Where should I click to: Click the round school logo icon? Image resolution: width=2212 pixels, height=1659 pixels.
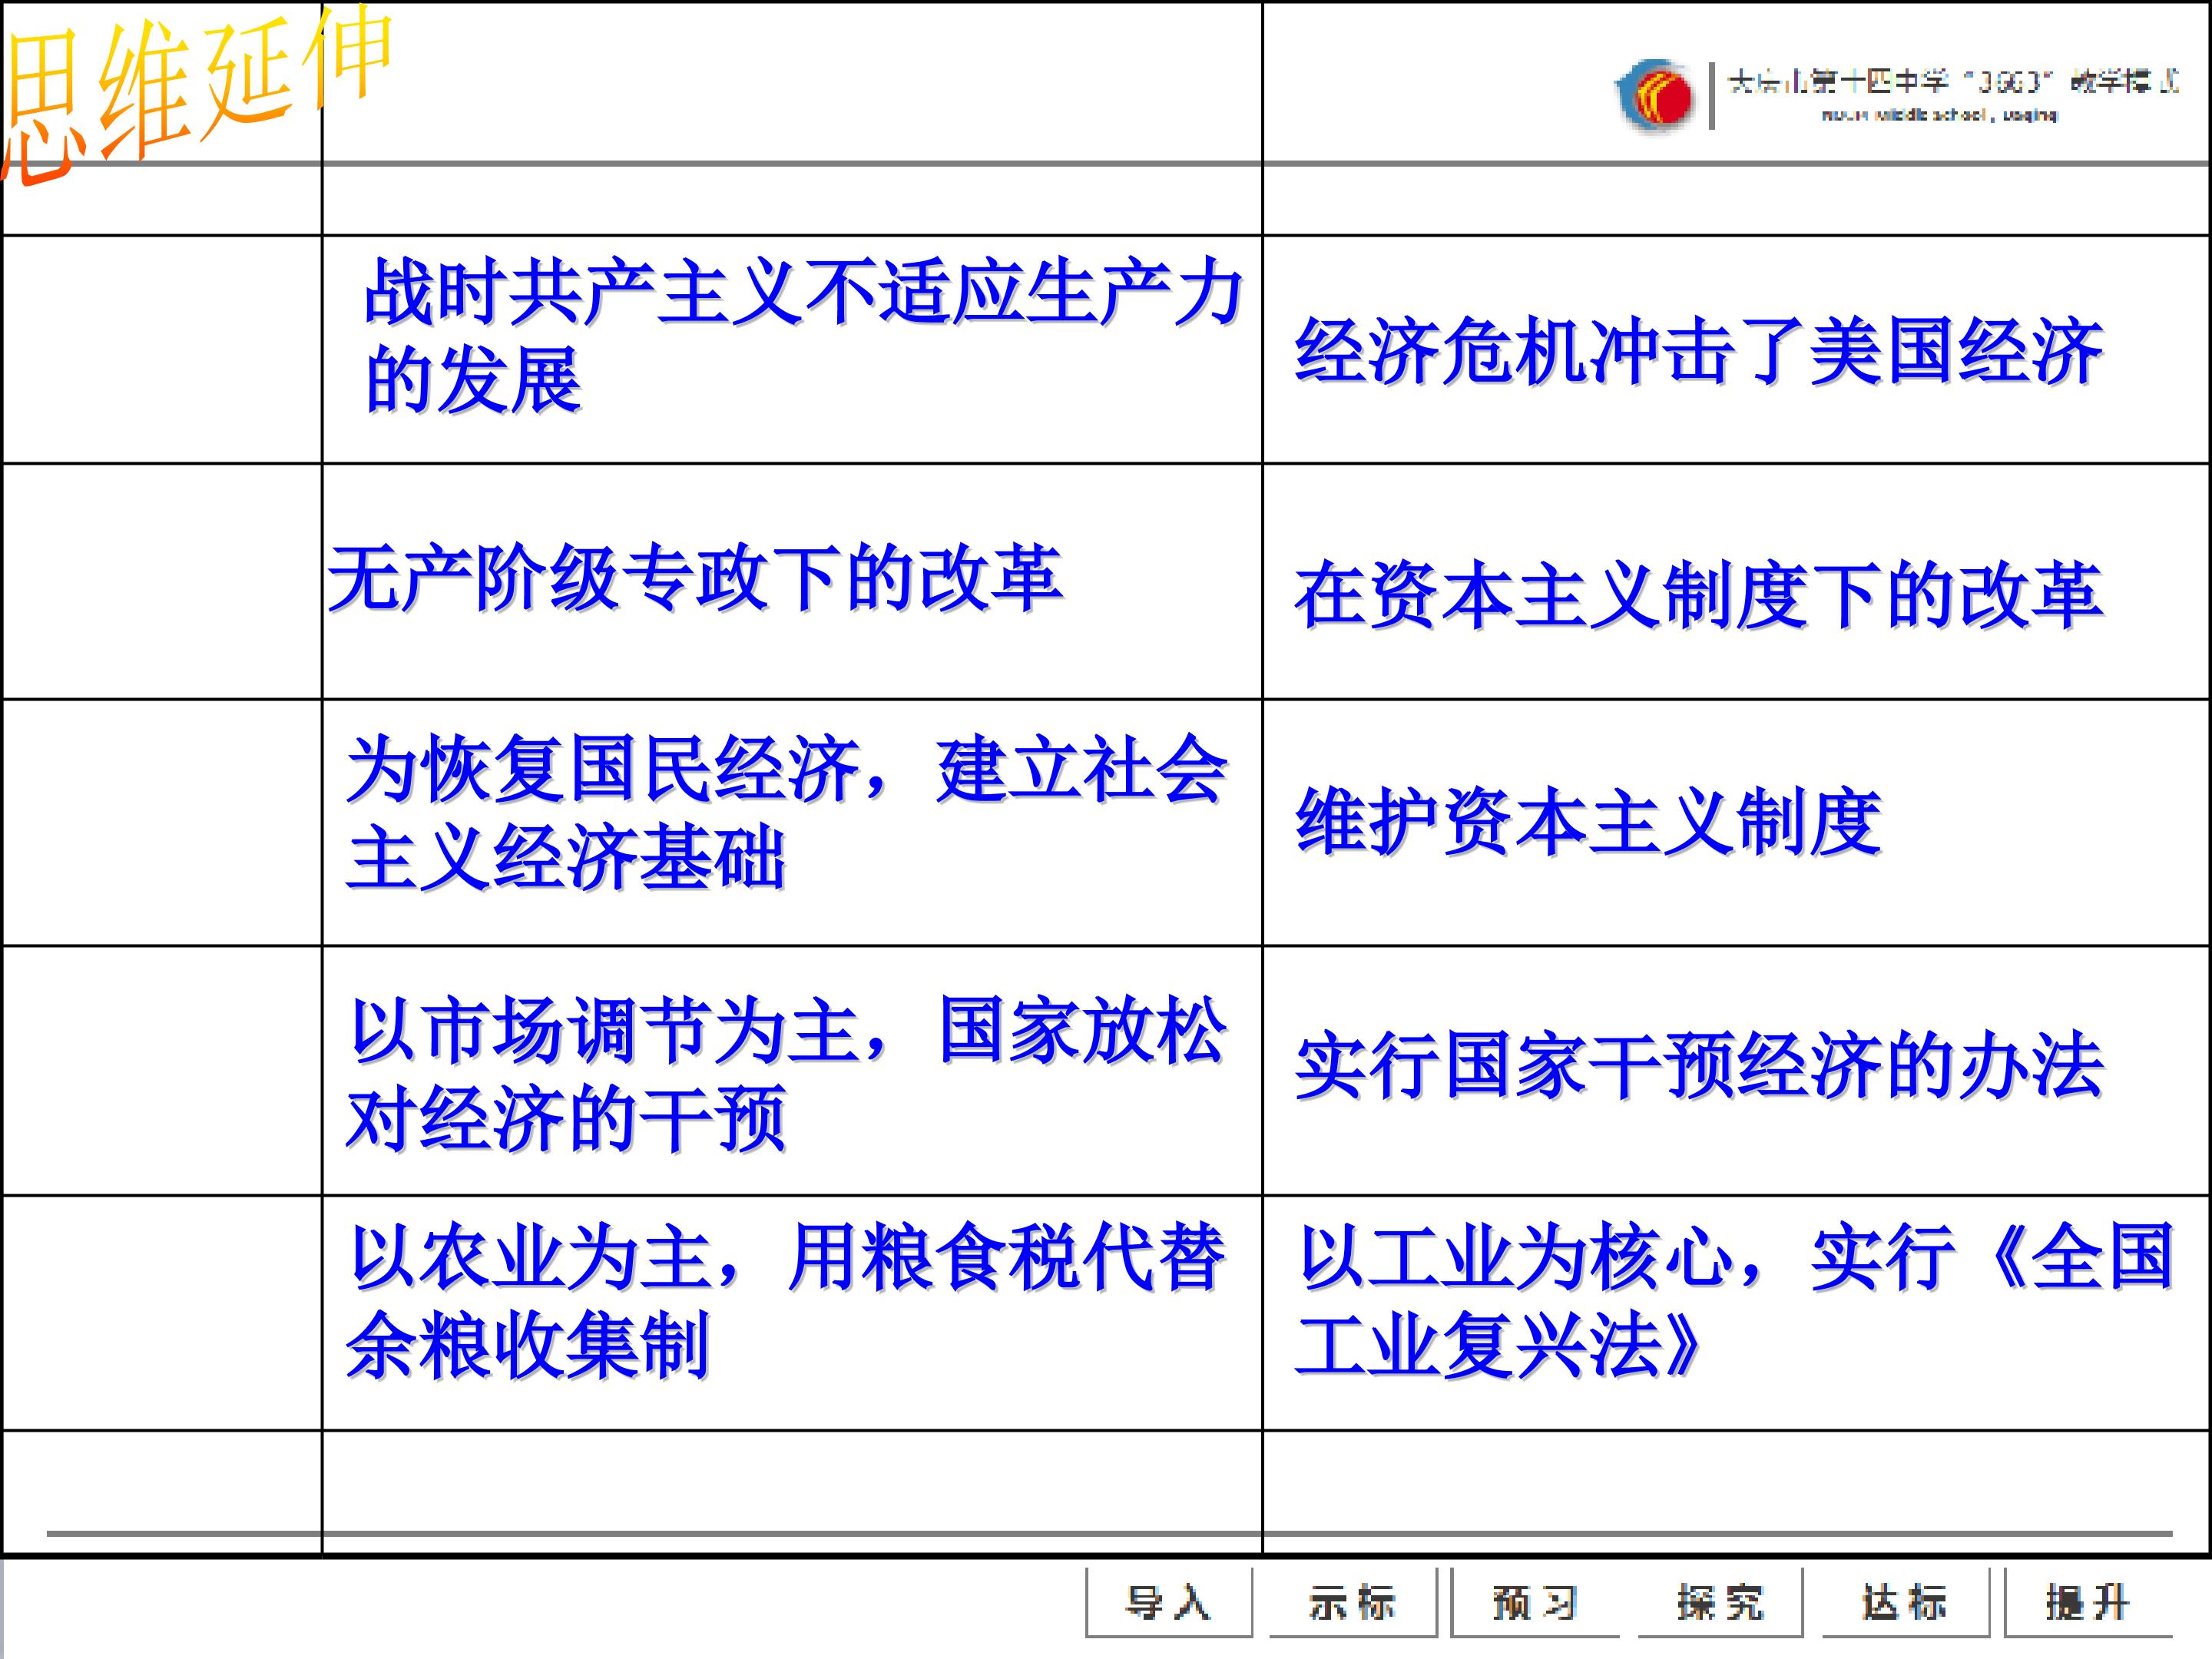[1656, 96]
